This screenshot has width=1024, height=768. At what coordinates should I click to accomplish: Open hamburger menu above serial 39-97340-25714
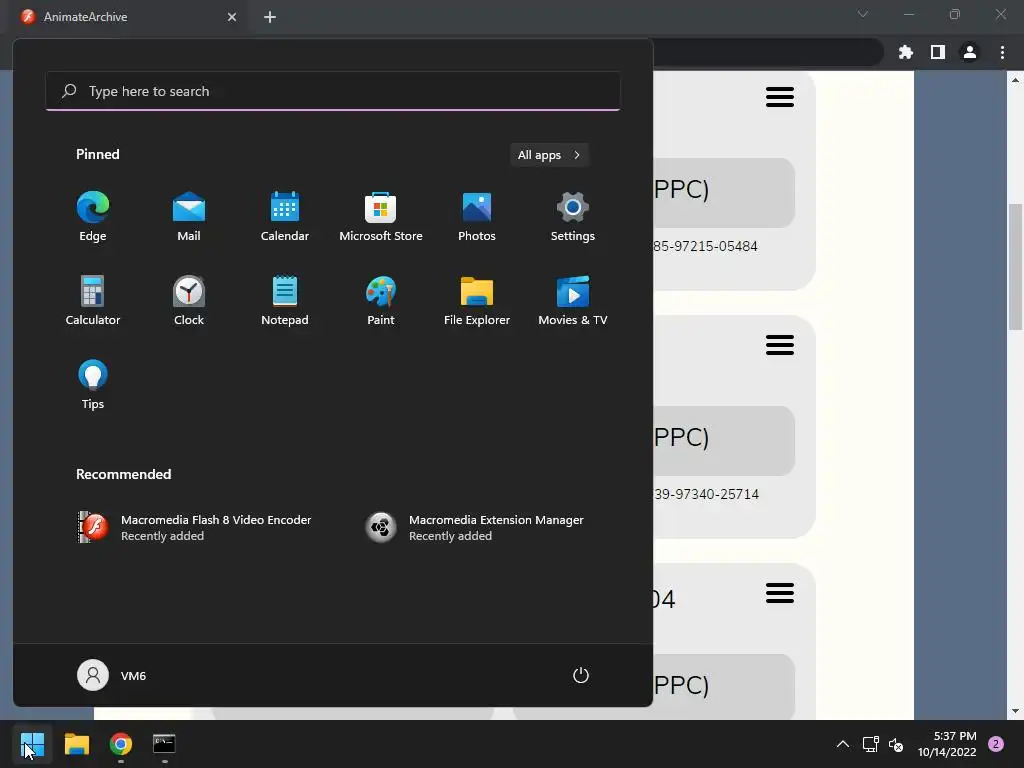(x=780, y=345)
